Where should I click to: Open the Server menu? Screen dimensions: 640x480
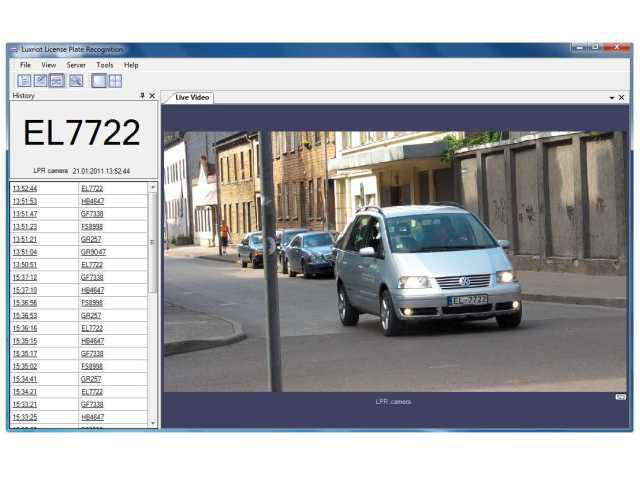pos(76,65)
